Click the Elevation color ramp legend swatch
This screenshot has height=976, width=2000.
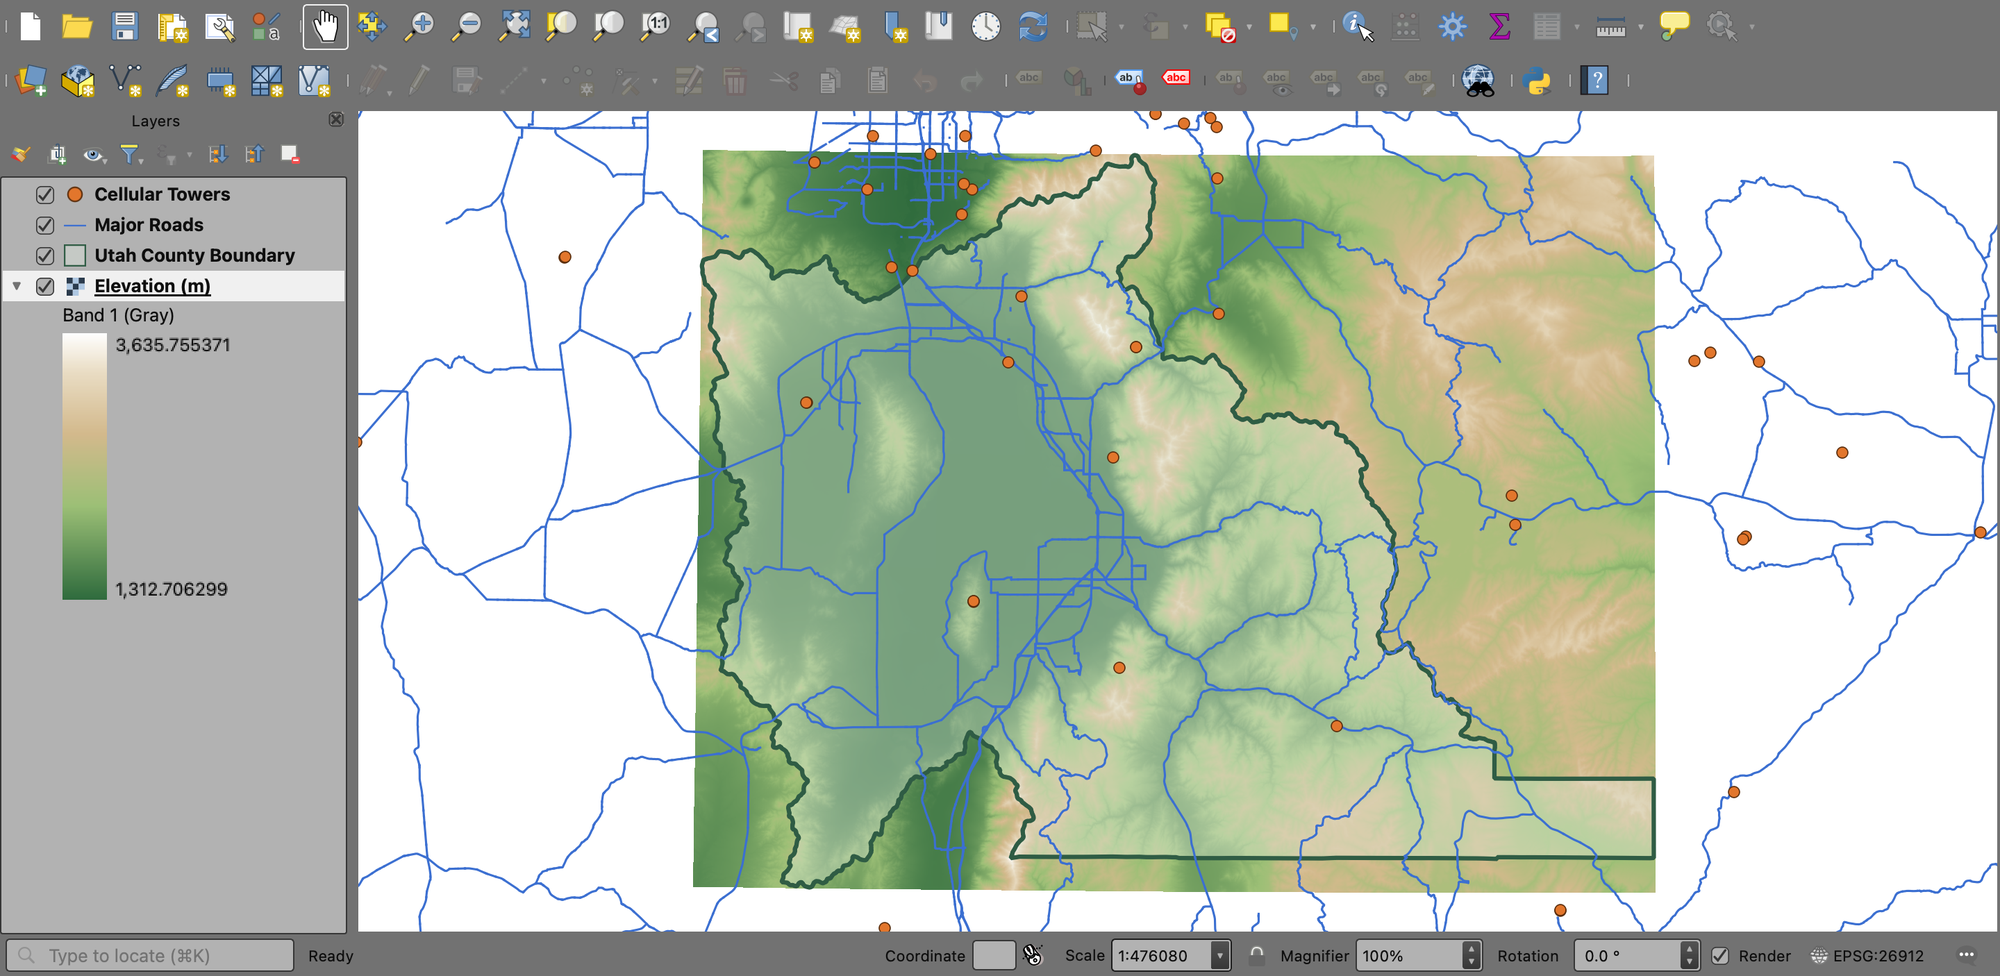(x=84, y=467)
